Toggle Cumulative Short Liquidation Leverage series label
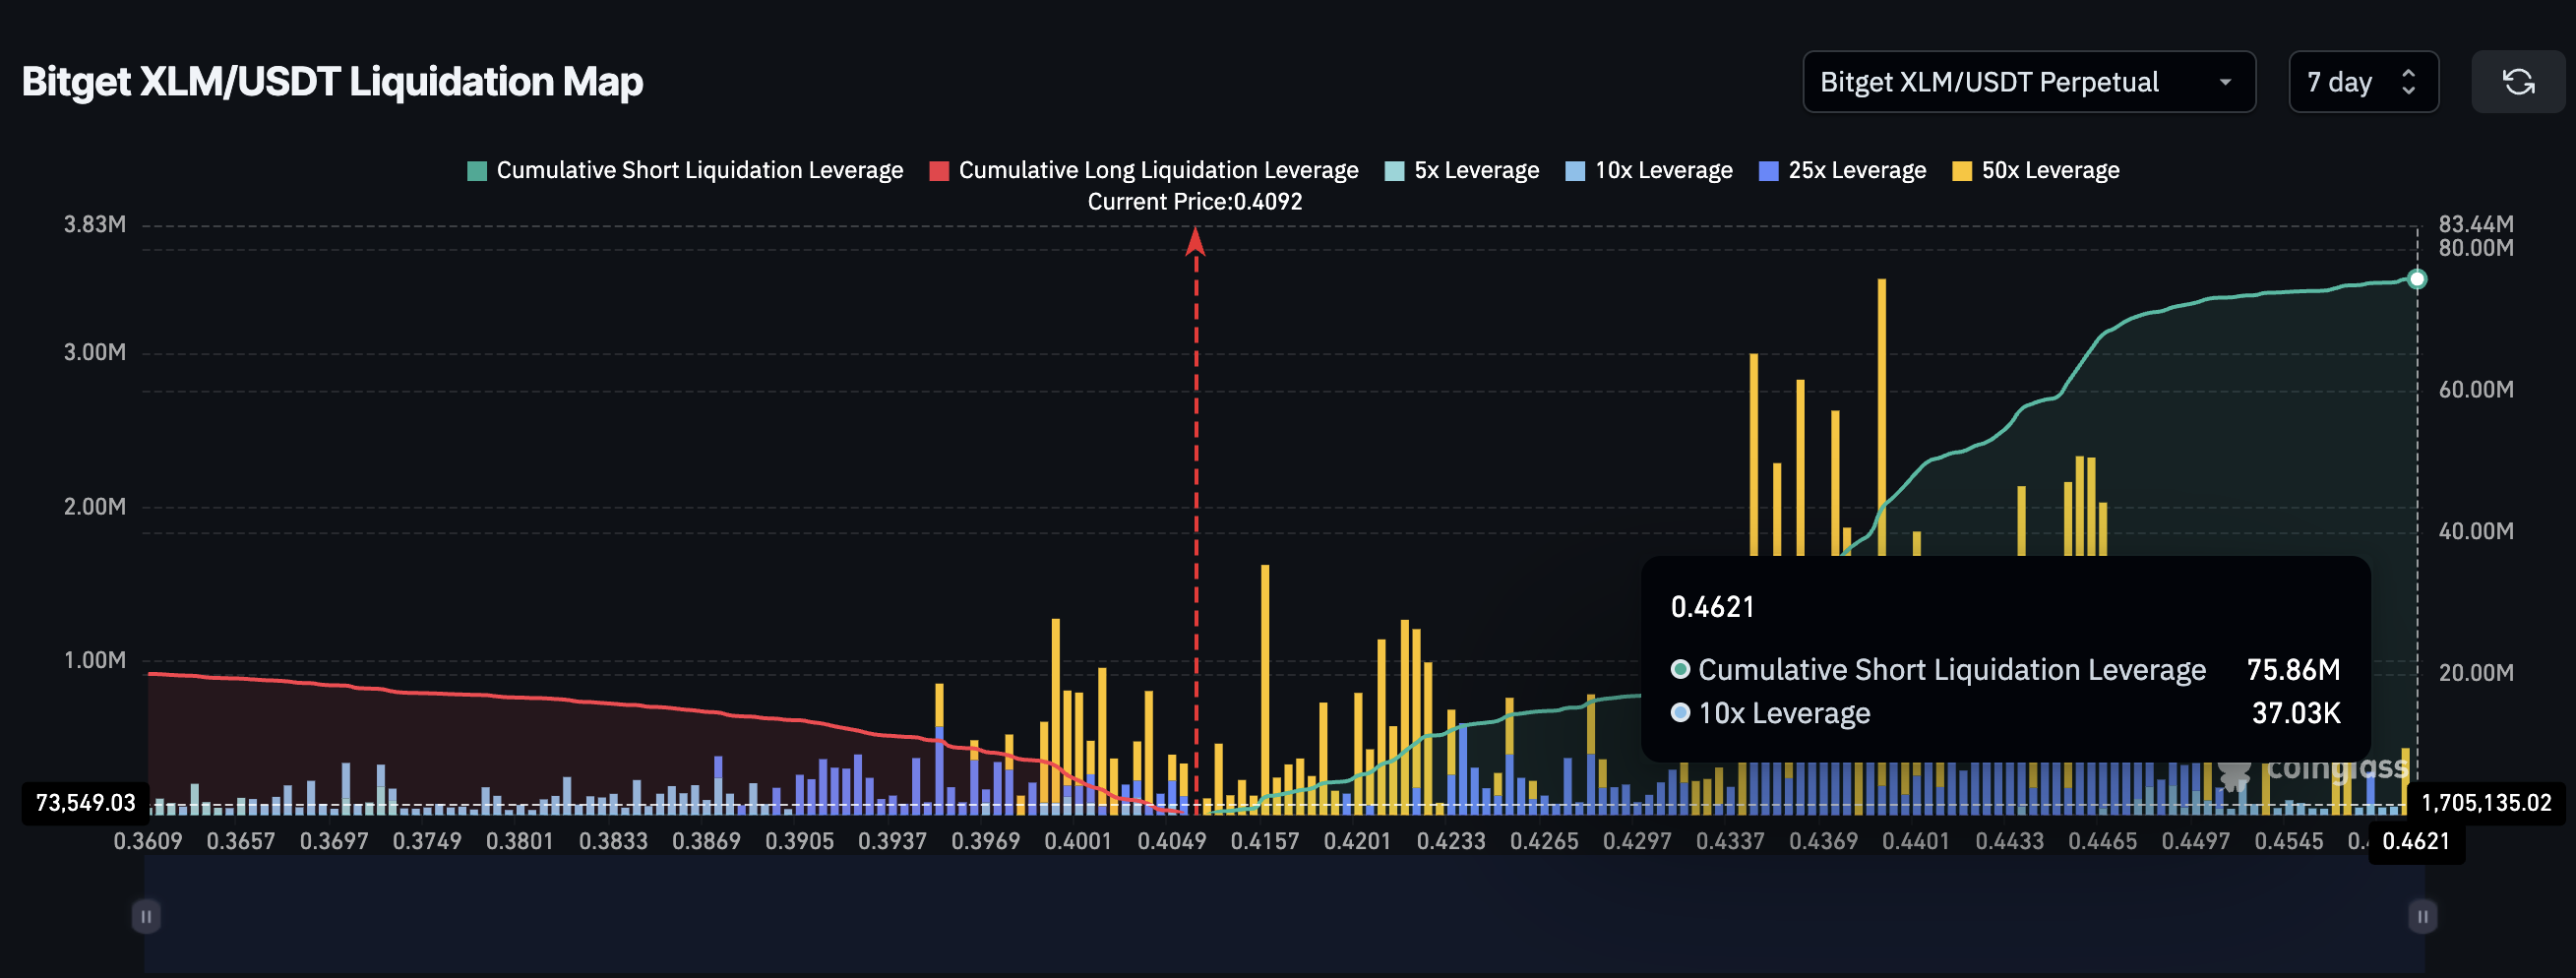The height and width of the screenshot is (978, 2576). [x=699, y=171]
